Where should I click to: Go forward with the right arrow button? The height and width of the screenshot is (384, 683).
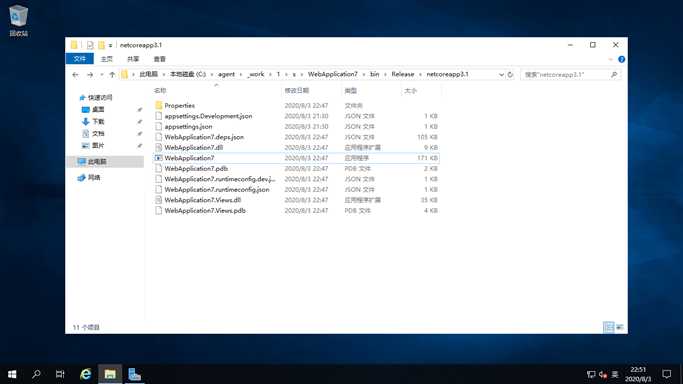(90, 74)
